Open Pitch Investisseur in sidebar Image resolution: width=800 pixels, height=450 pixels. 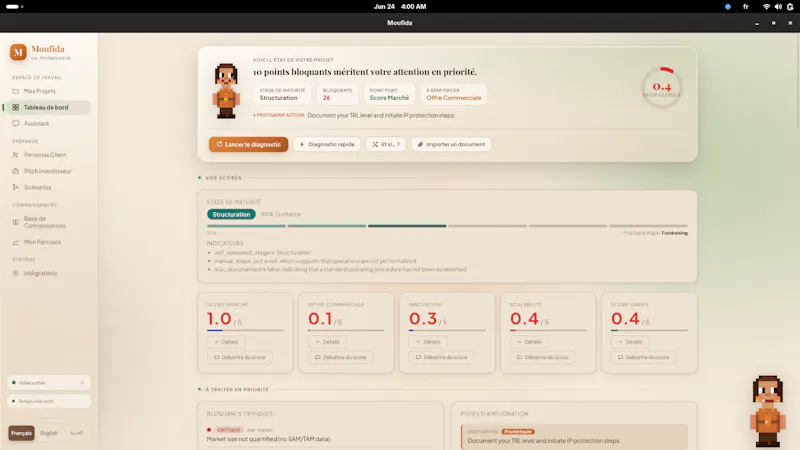(x=47, y=171)
